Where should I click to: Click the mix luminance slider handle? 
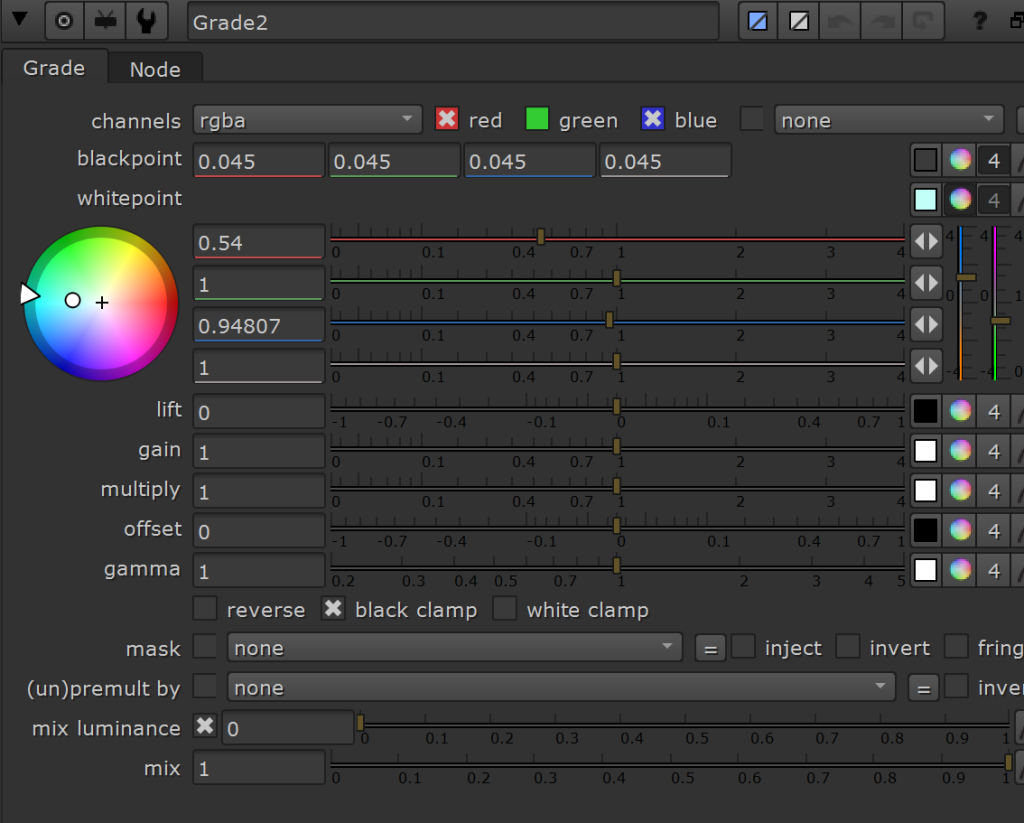[360, 722]
